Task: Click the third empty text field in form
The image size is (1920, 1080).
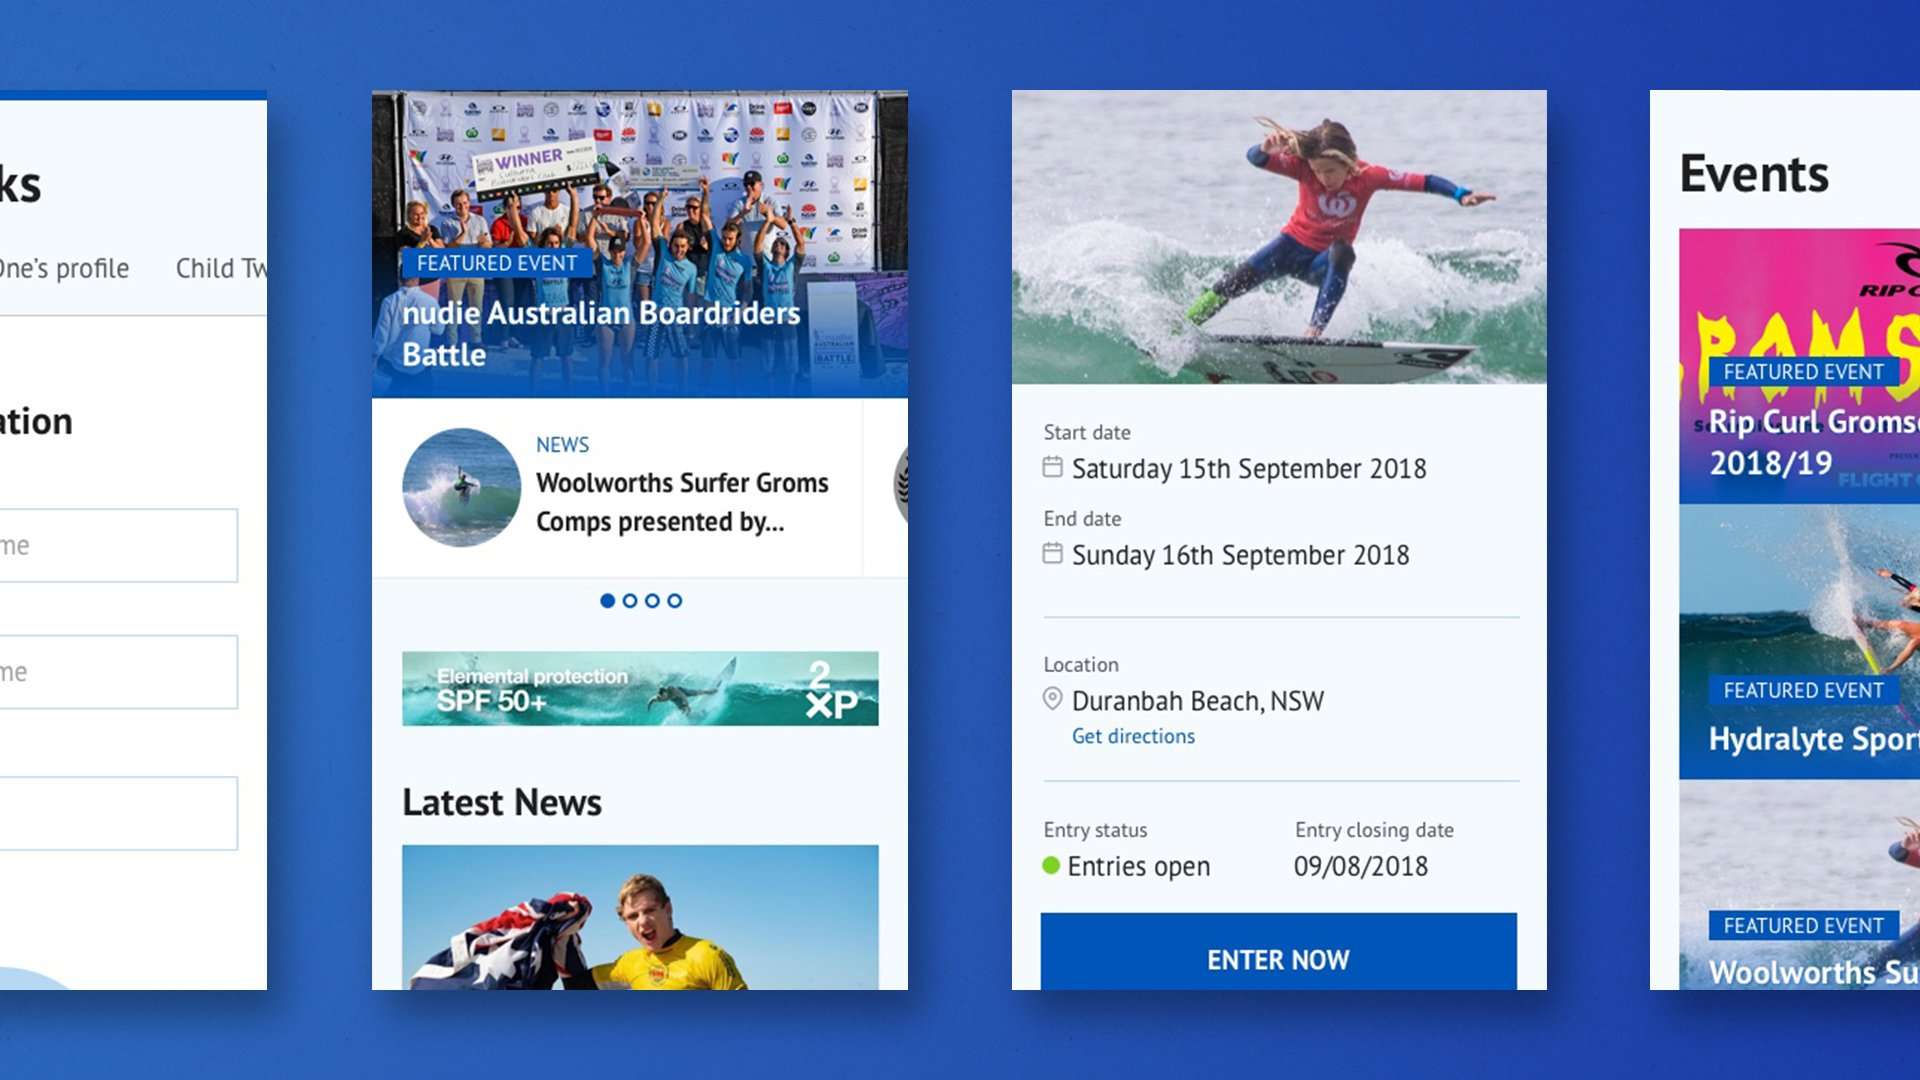Action: 119,813
